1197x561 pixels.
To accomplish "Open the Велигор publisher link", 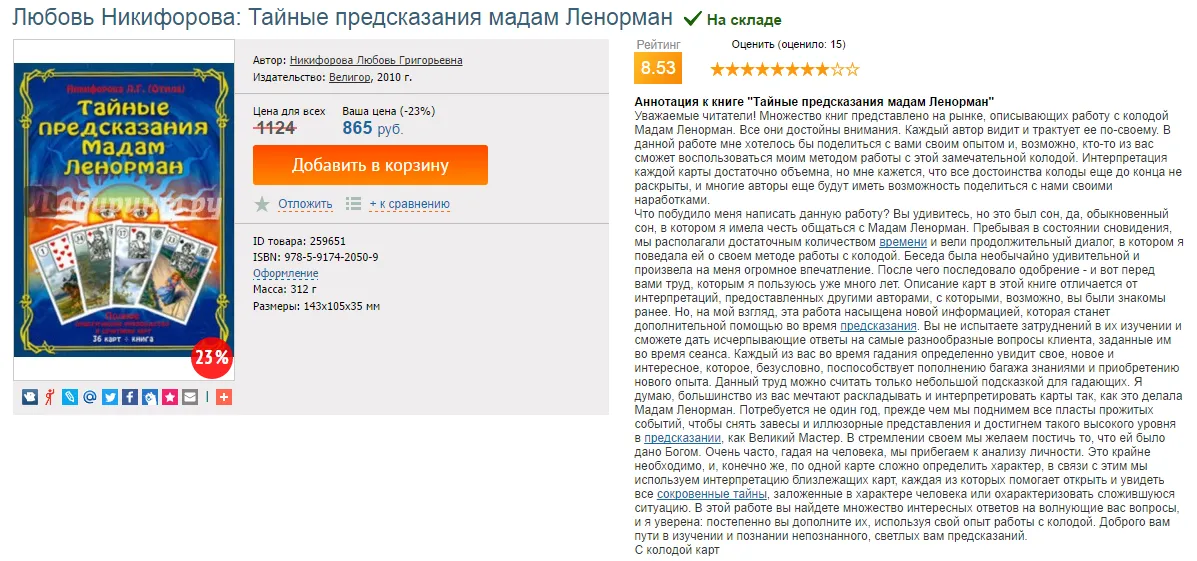I will click(350, 77).
